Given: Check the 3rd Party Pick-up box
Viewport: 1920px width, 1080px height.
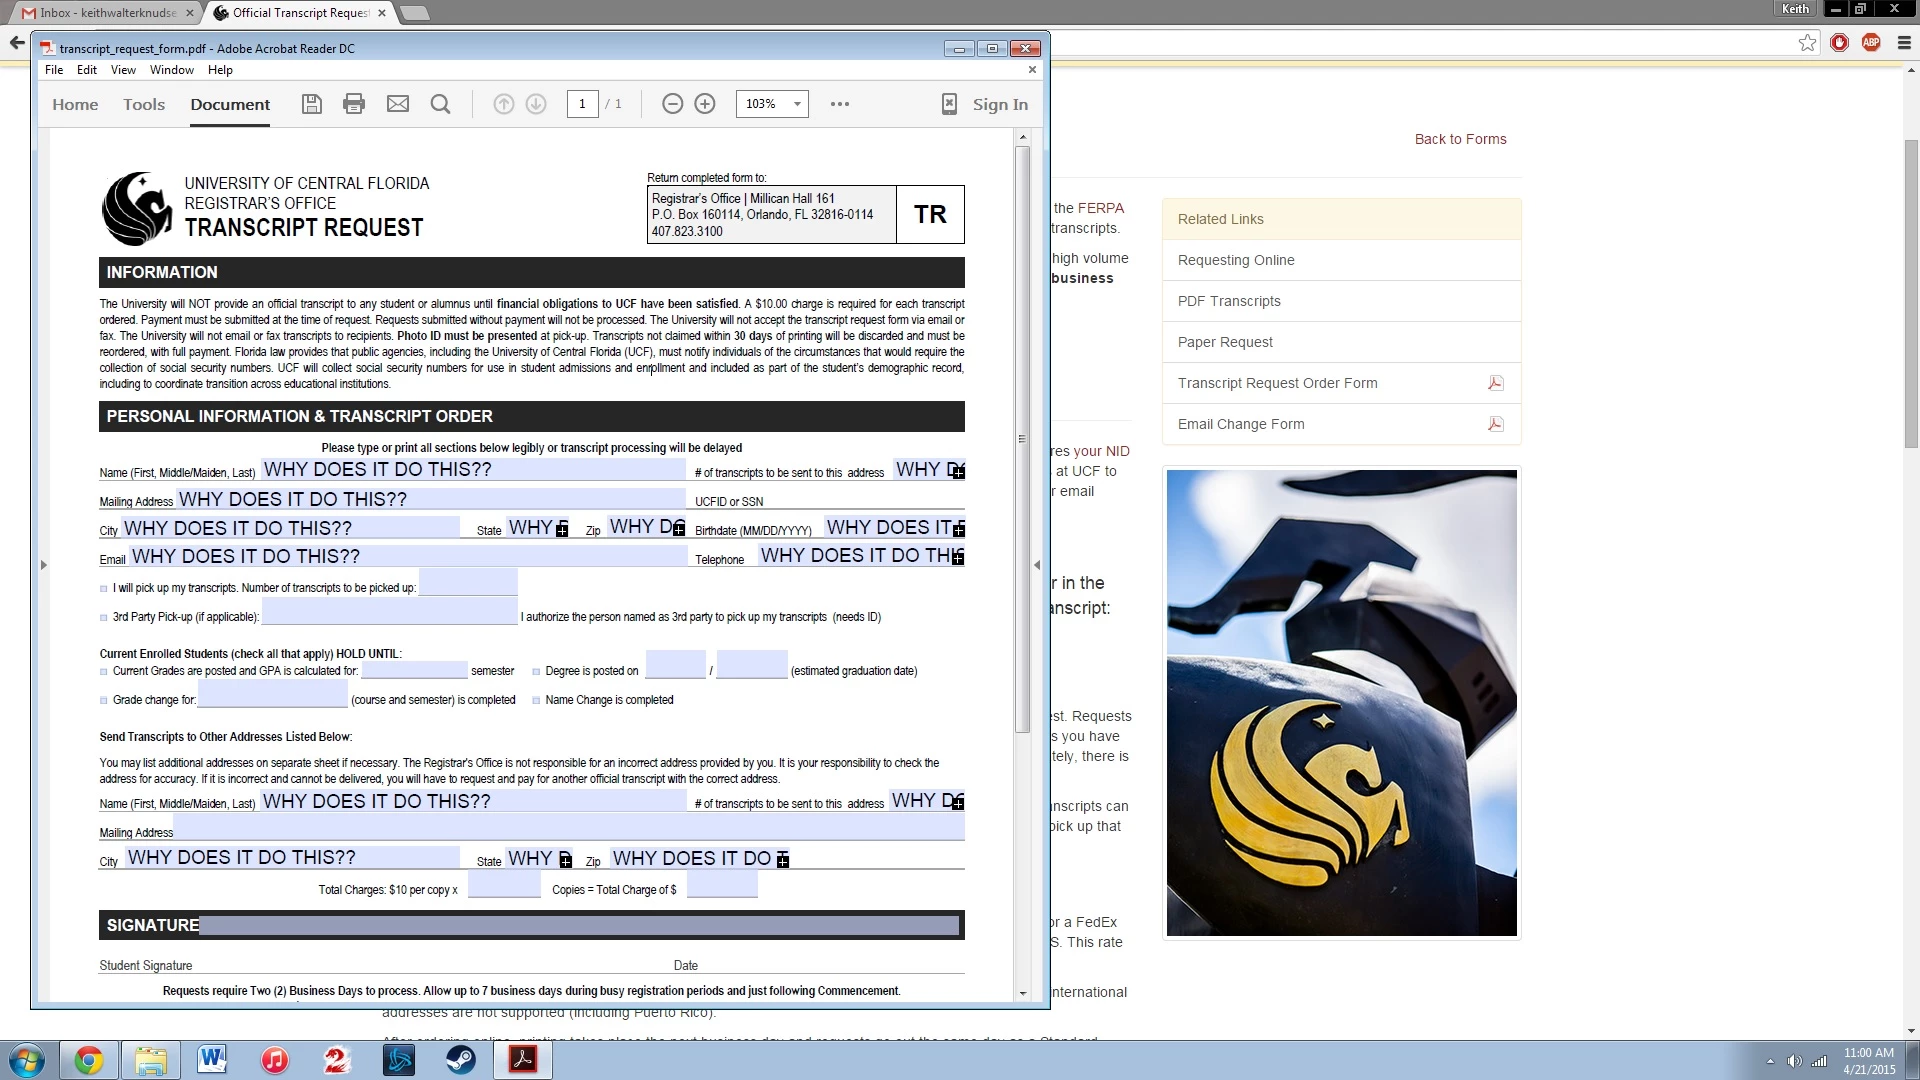Looking at the screenshot, I should (x=104, y=618).
